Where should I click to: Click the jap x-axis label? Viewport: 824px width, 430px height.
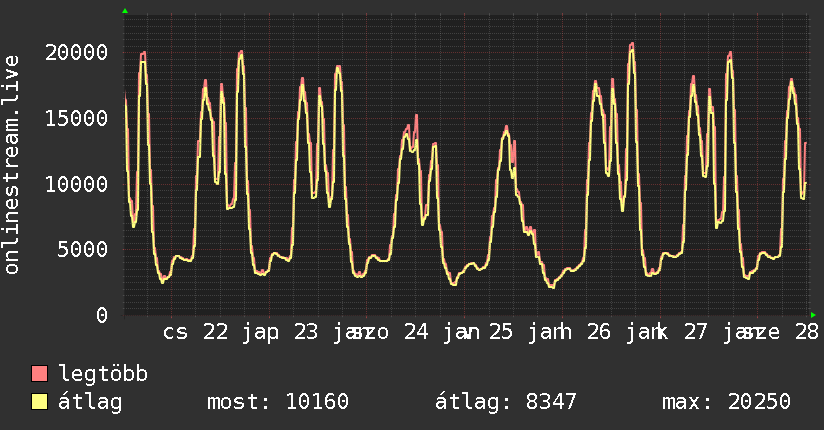(x=261, y=333)
